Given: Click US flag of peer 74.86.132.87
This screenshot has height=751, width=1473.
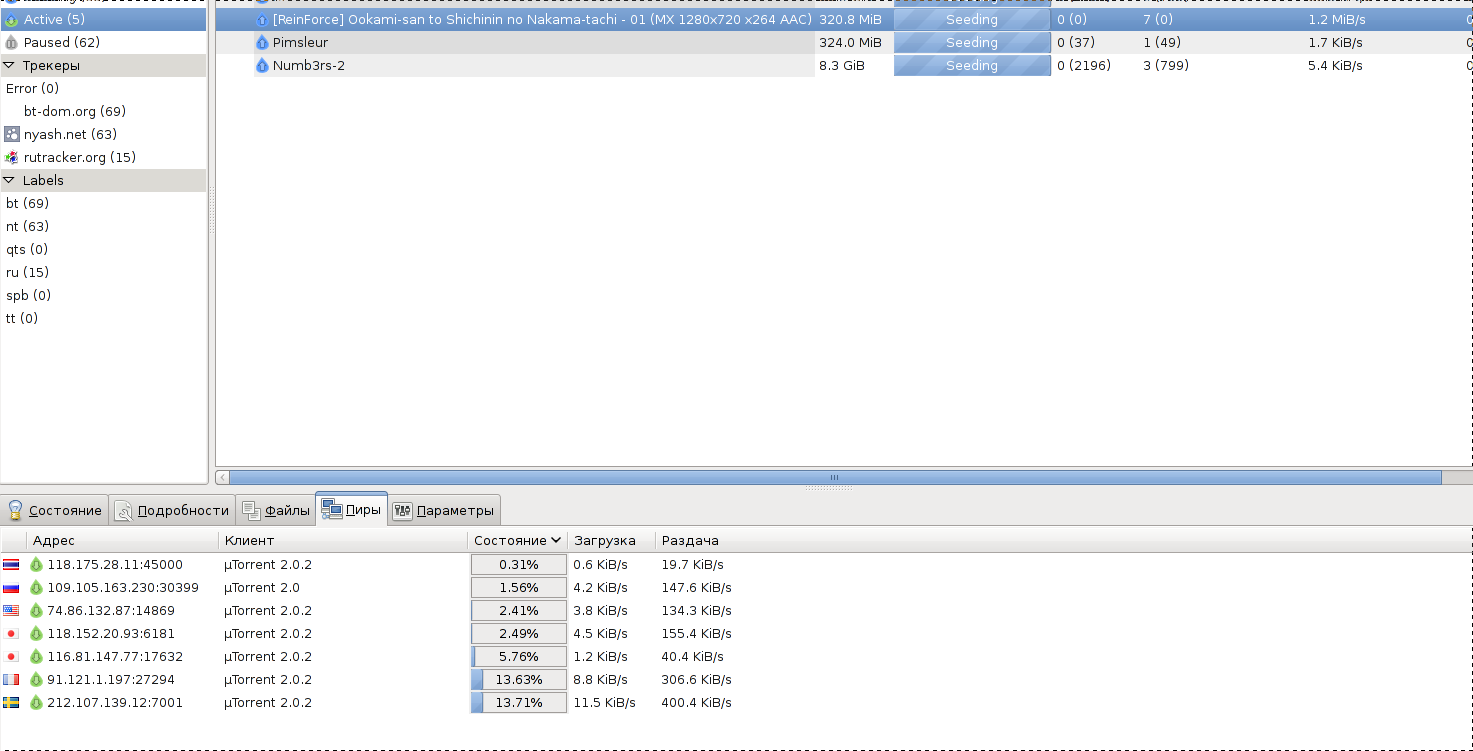Looking at the screenshot, I should coord(11,610).
